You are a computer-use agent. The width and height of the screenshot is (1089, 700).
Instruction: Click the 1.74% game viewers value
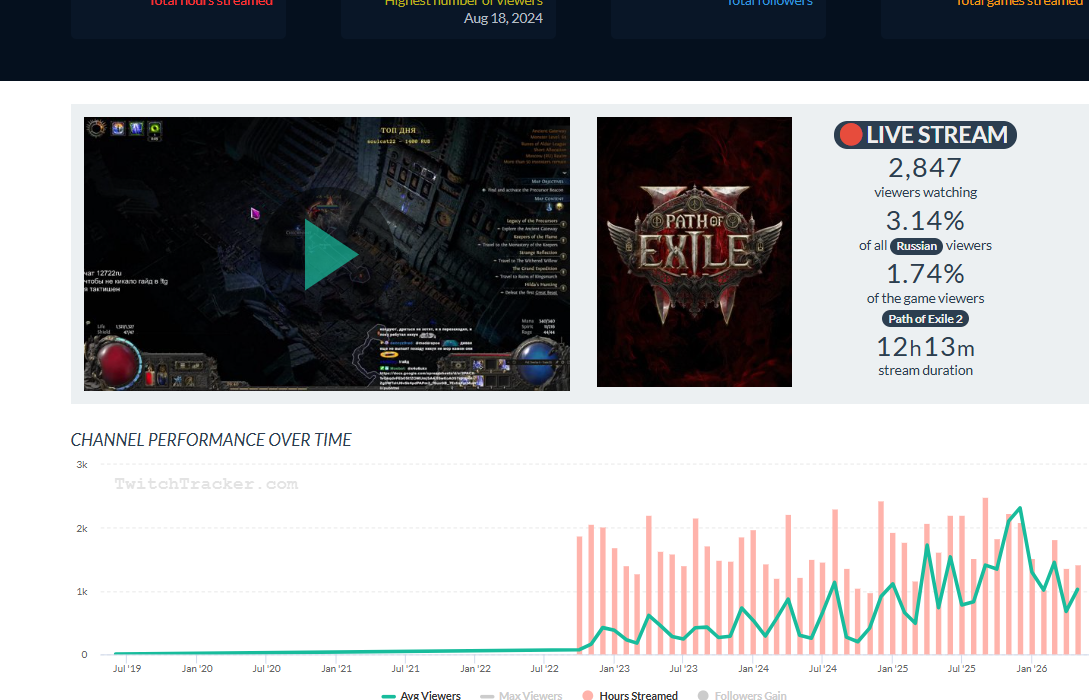[x=925, y=274]
